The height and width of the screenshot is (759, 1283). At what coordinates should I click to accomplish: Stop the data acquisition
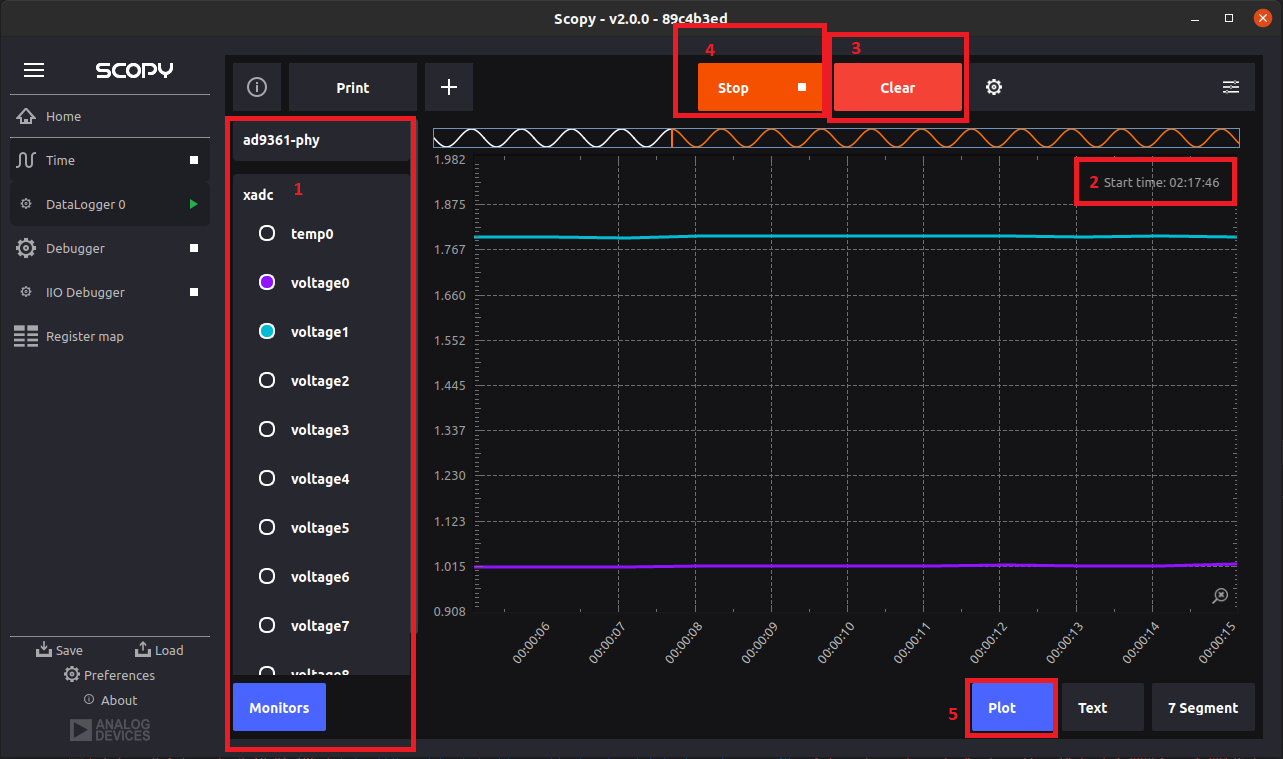click(761, 87)
